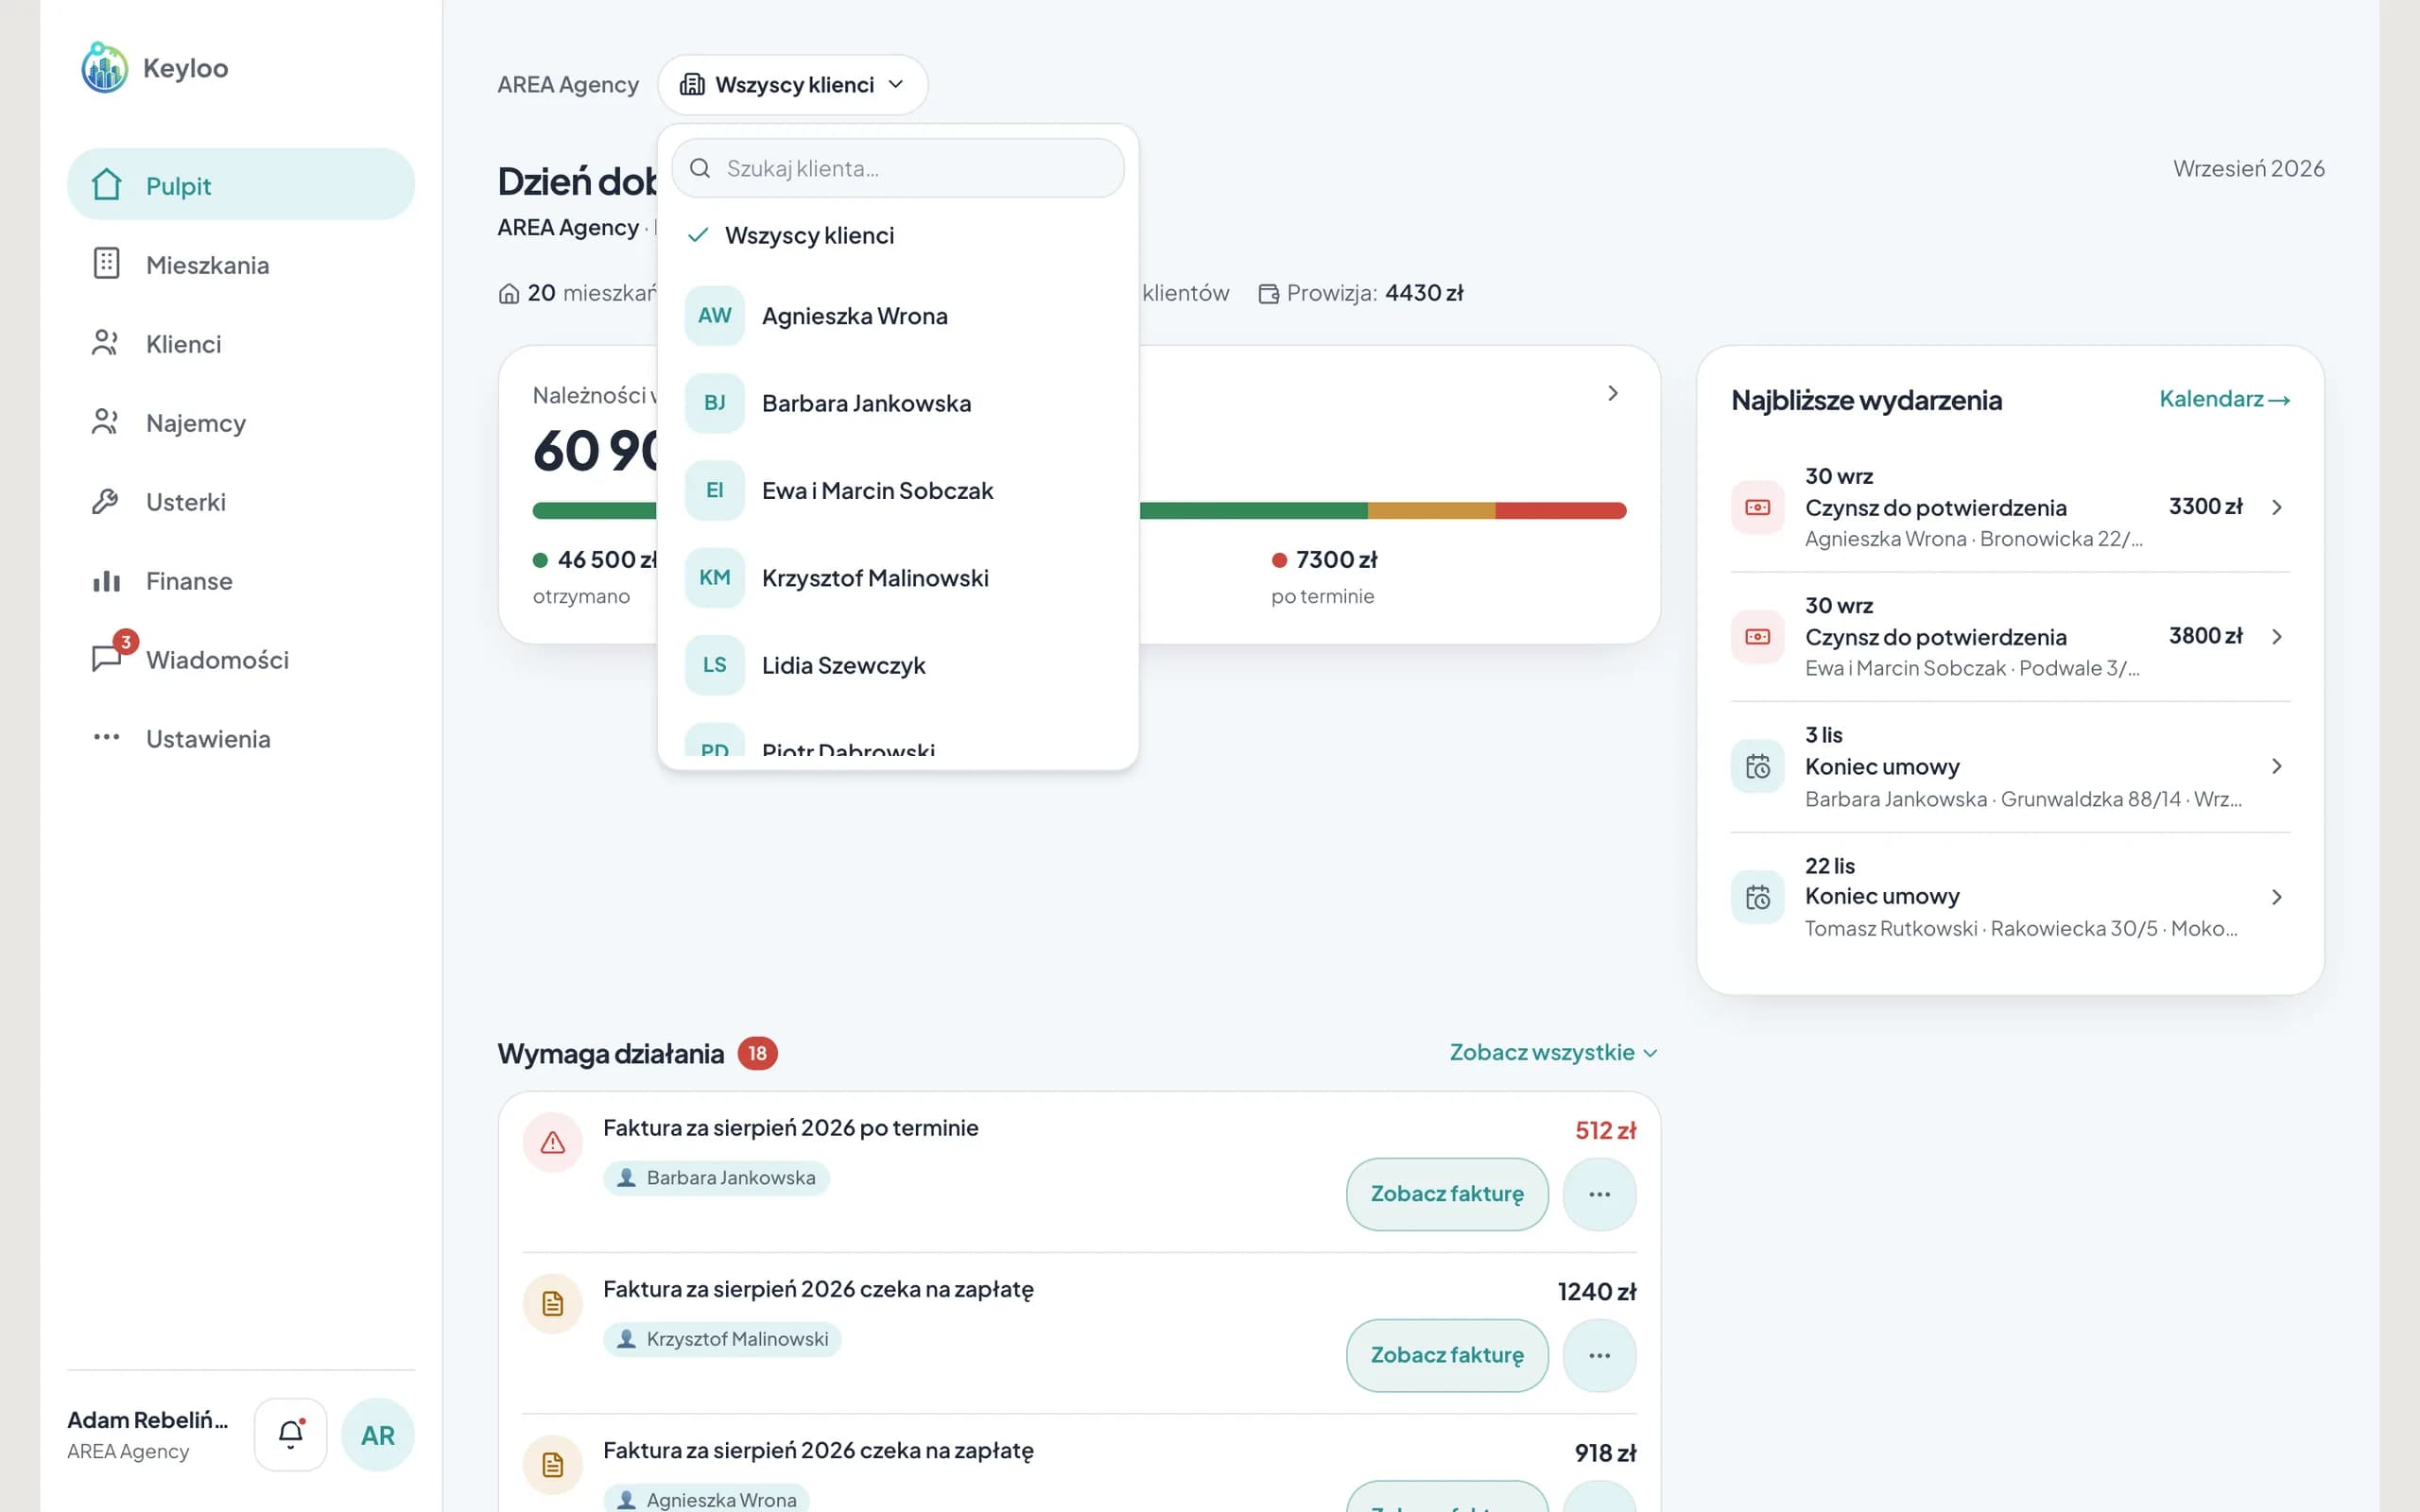Open chevron for 3 lis Koniec umowy
Image resolution: width=2420 pixels, height=1512 pixels.
tap(2276, 766)
